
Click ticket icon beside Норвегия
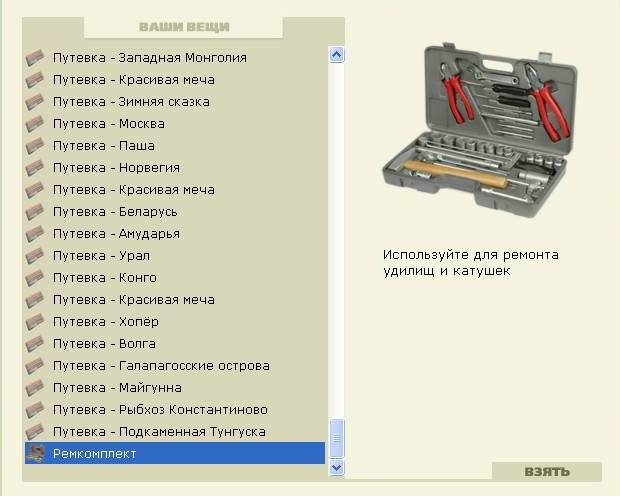34,168
